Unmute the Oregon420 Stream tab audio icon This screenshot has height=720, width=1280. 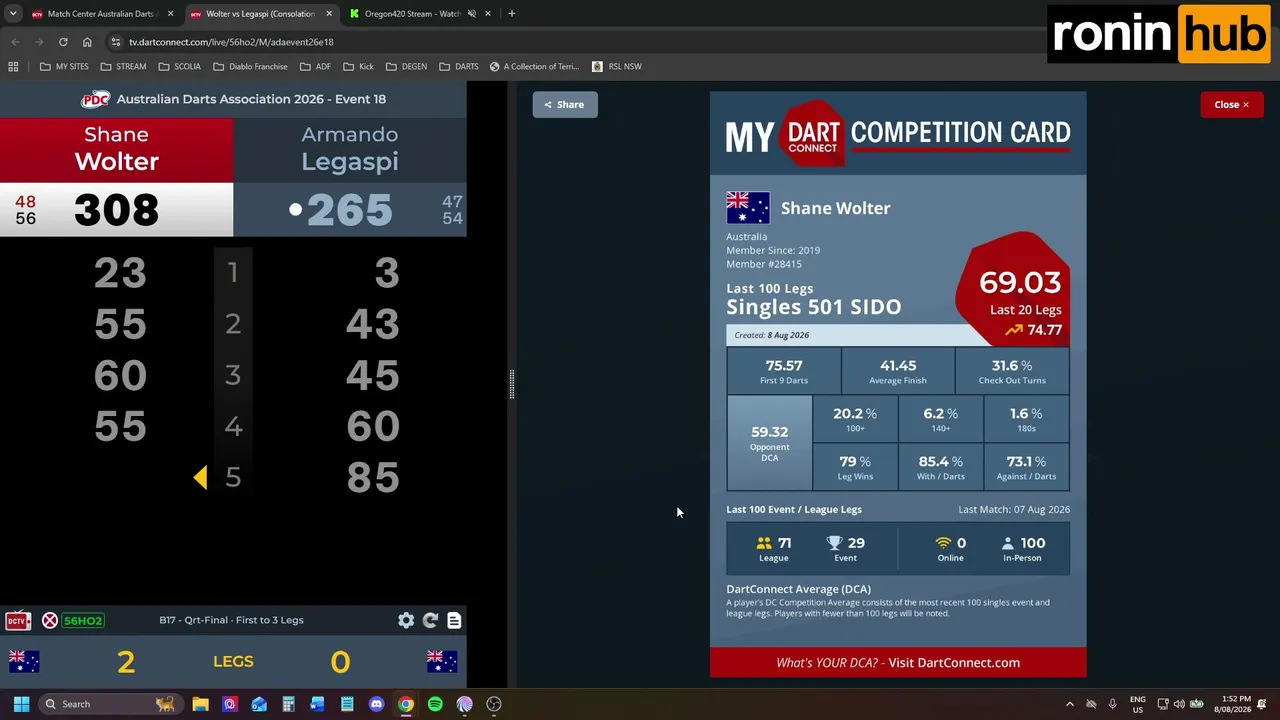tap(472, 14)
